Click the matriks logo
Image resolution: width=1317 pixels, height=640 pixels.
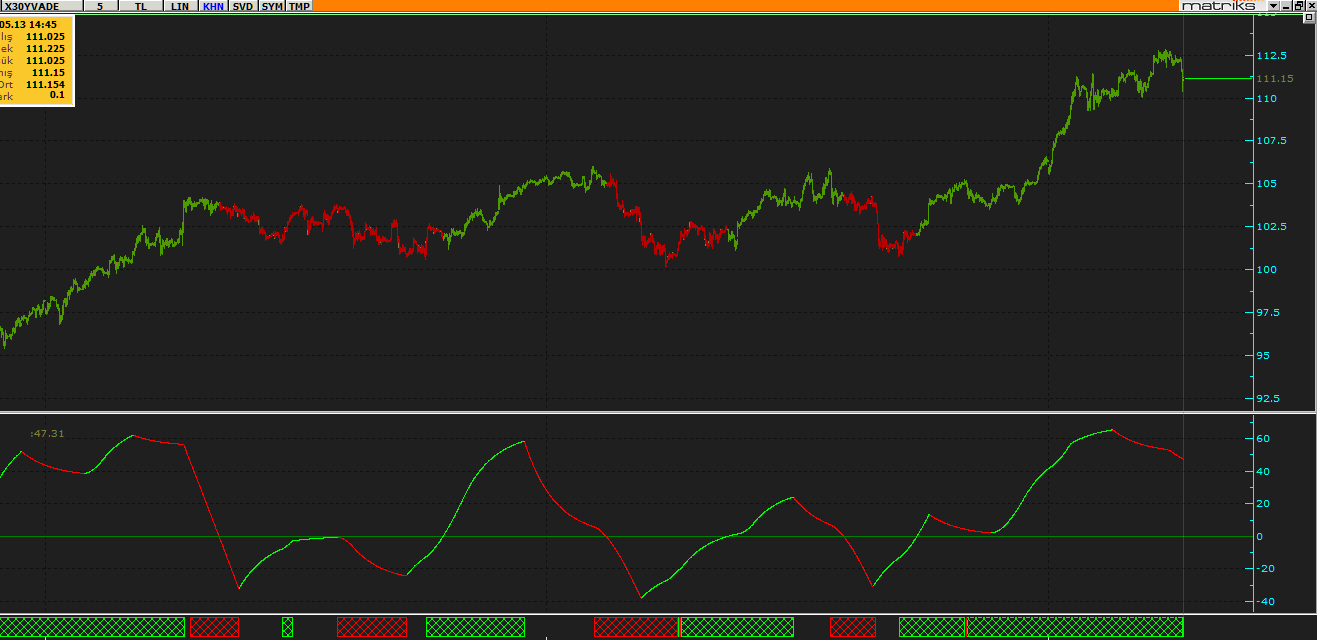(x=1219, y=6)
